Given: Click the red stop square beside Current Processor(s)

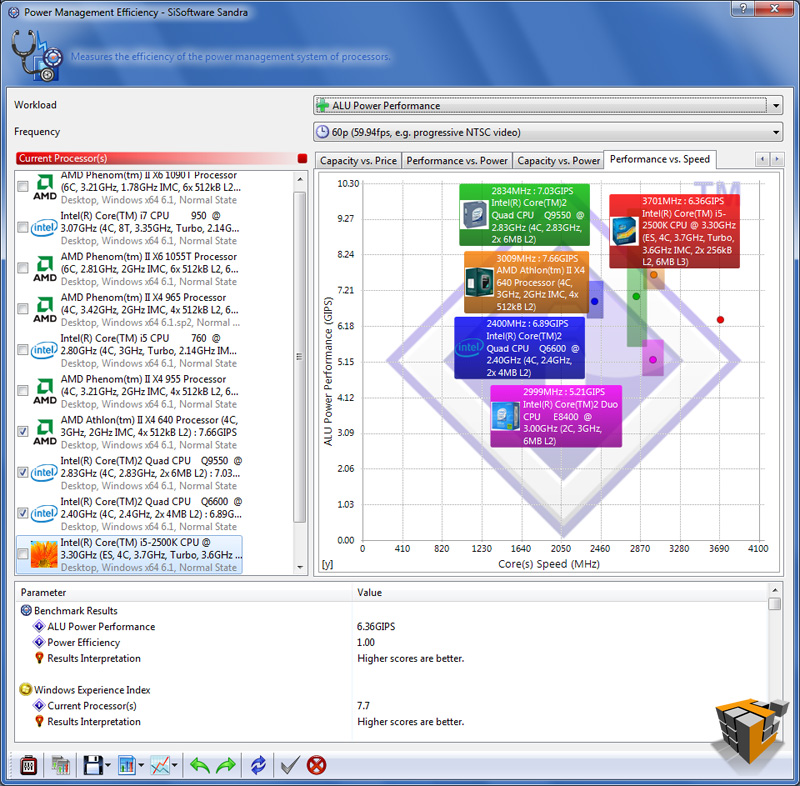Looking at the screenshot, I should pyautogui.click(x=302, y=158).
